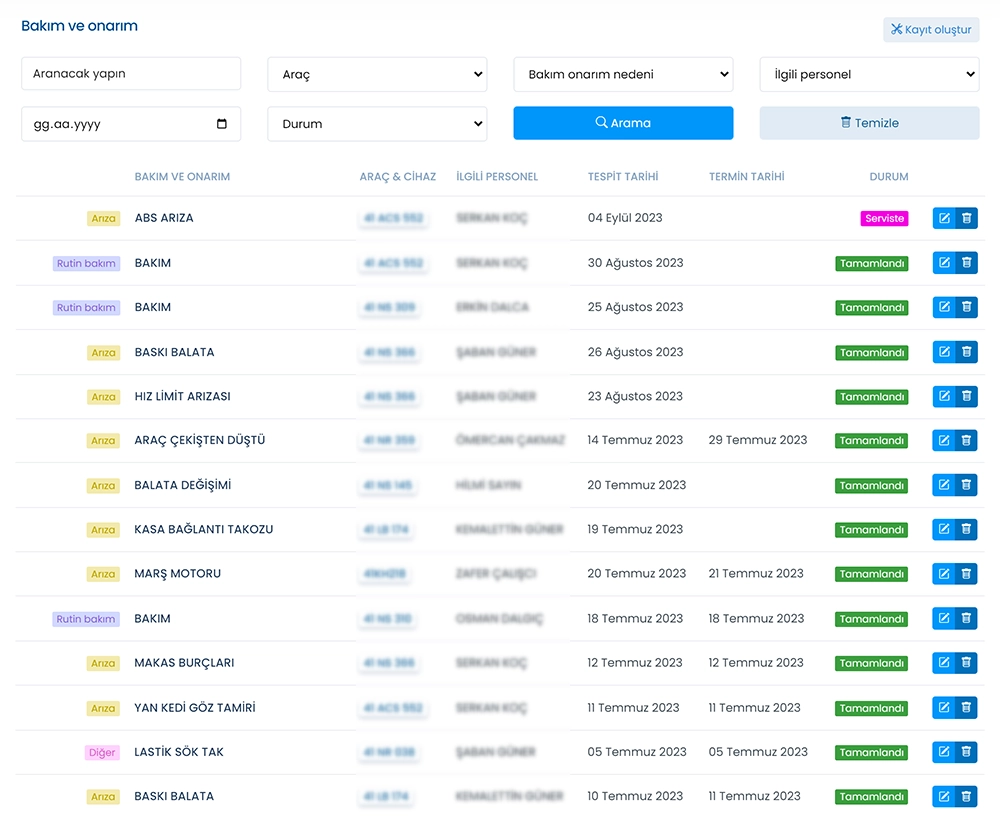Click the Arama search button

(x=623, y=123)
